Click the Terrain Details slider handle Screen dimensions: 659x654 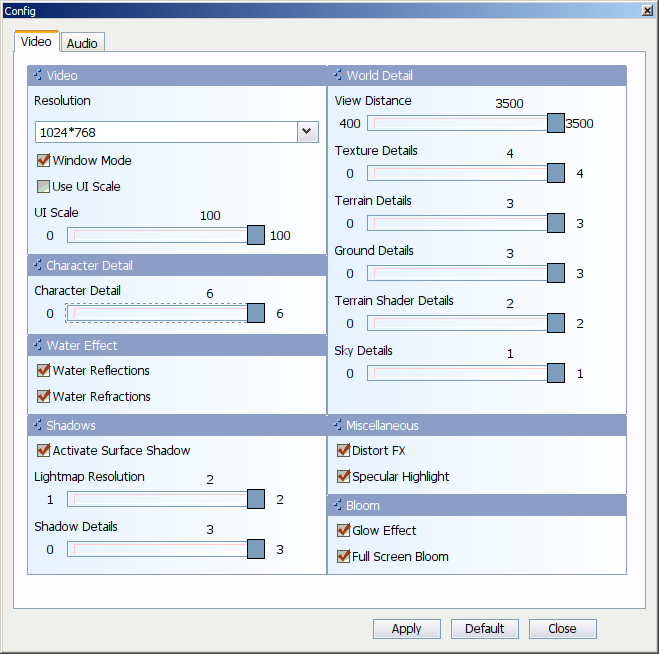pyautogui.click(x=556, y=223)
